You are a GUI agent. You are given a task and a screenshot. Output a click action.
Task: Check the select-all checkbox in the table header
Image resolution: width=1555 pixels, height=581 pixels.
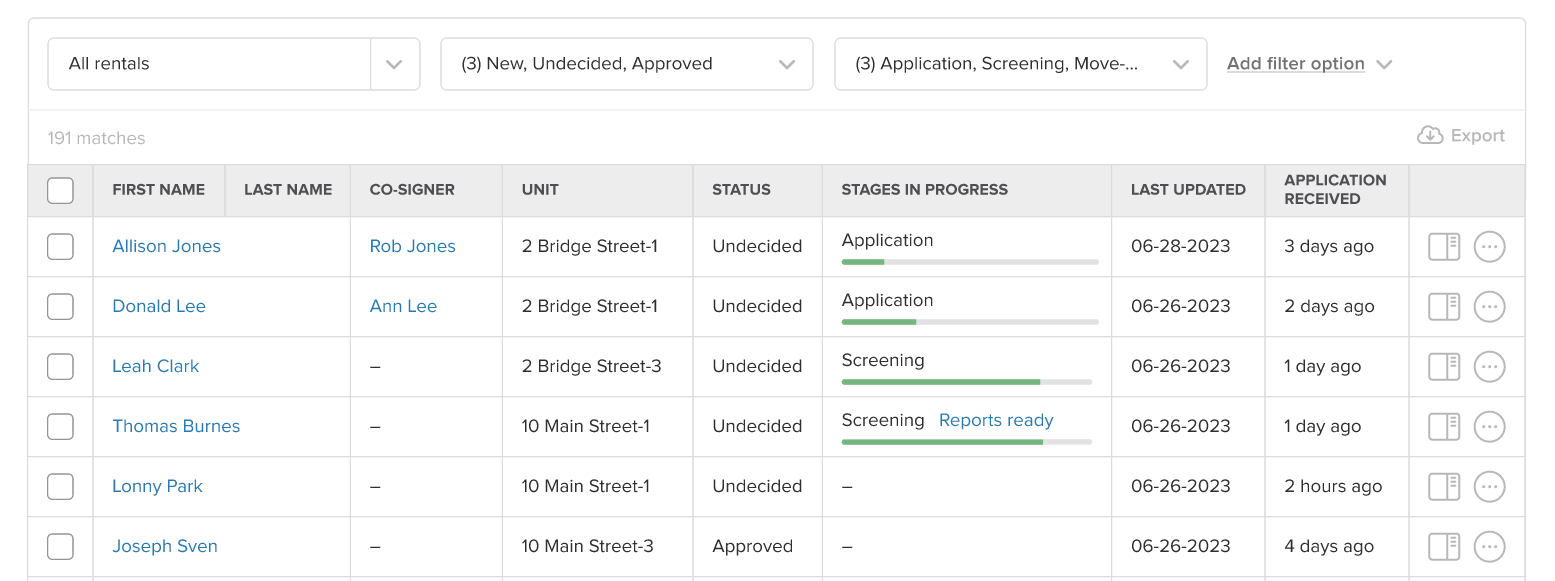pyautogui.click(x=60, y=190)
